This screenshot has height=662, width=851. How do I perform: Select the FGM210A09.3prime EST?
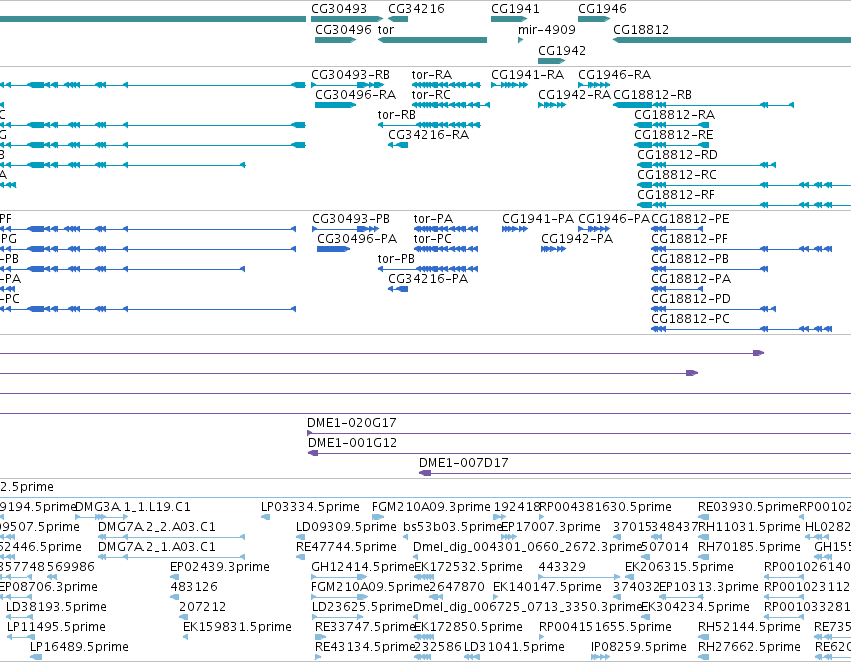tap(378, 517)
